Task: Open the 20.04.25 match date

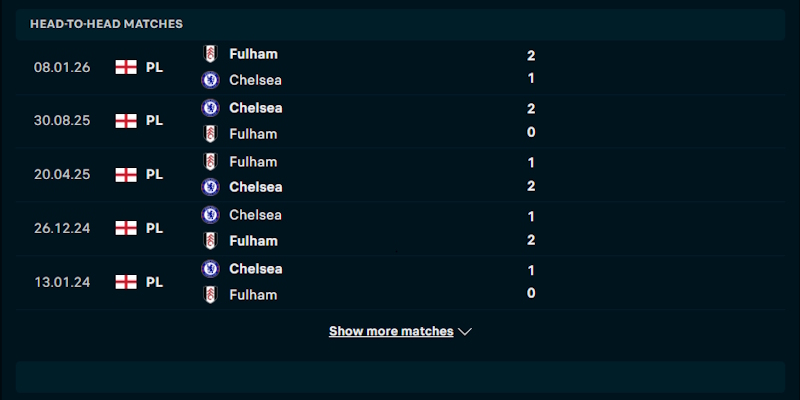Action: pyautogui.click(x=62, y=174)
